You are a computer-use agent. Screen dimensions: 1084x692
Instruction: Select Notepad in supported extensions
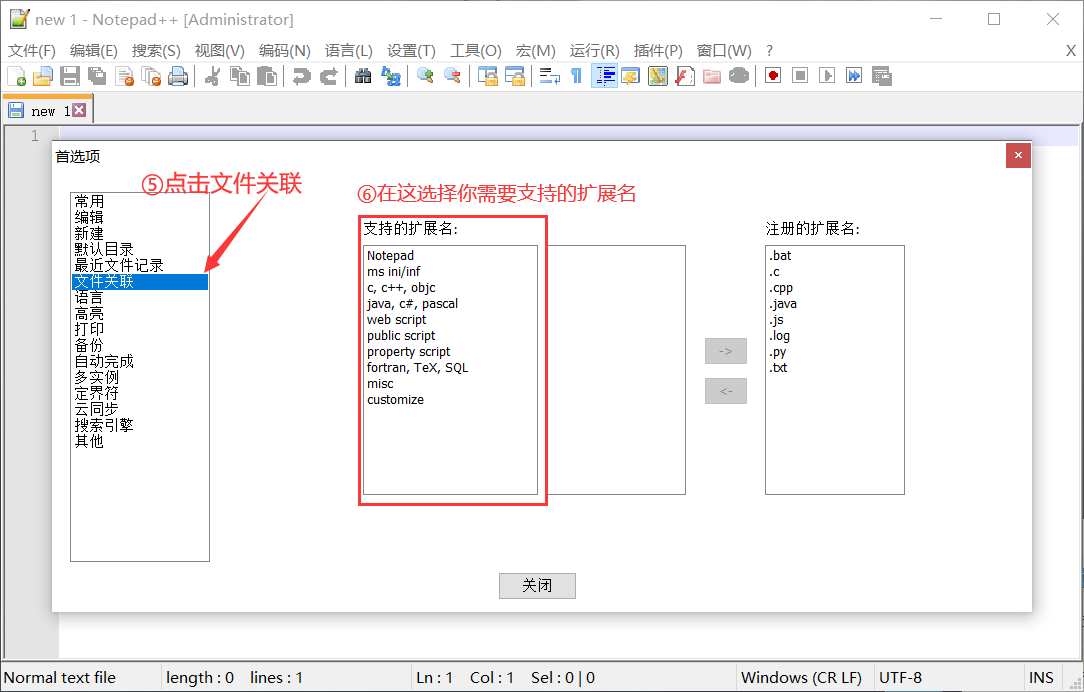450,256
